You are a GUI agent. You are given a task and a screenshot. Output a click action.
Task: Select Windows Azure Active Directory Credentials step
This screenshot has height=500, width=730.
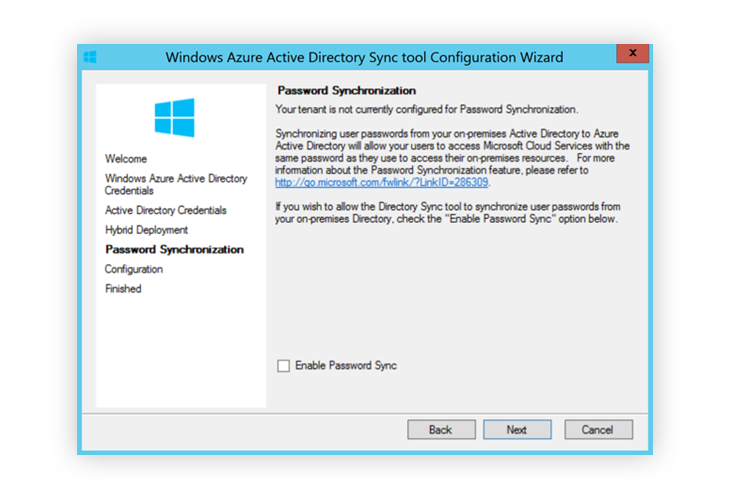[176, 184]
